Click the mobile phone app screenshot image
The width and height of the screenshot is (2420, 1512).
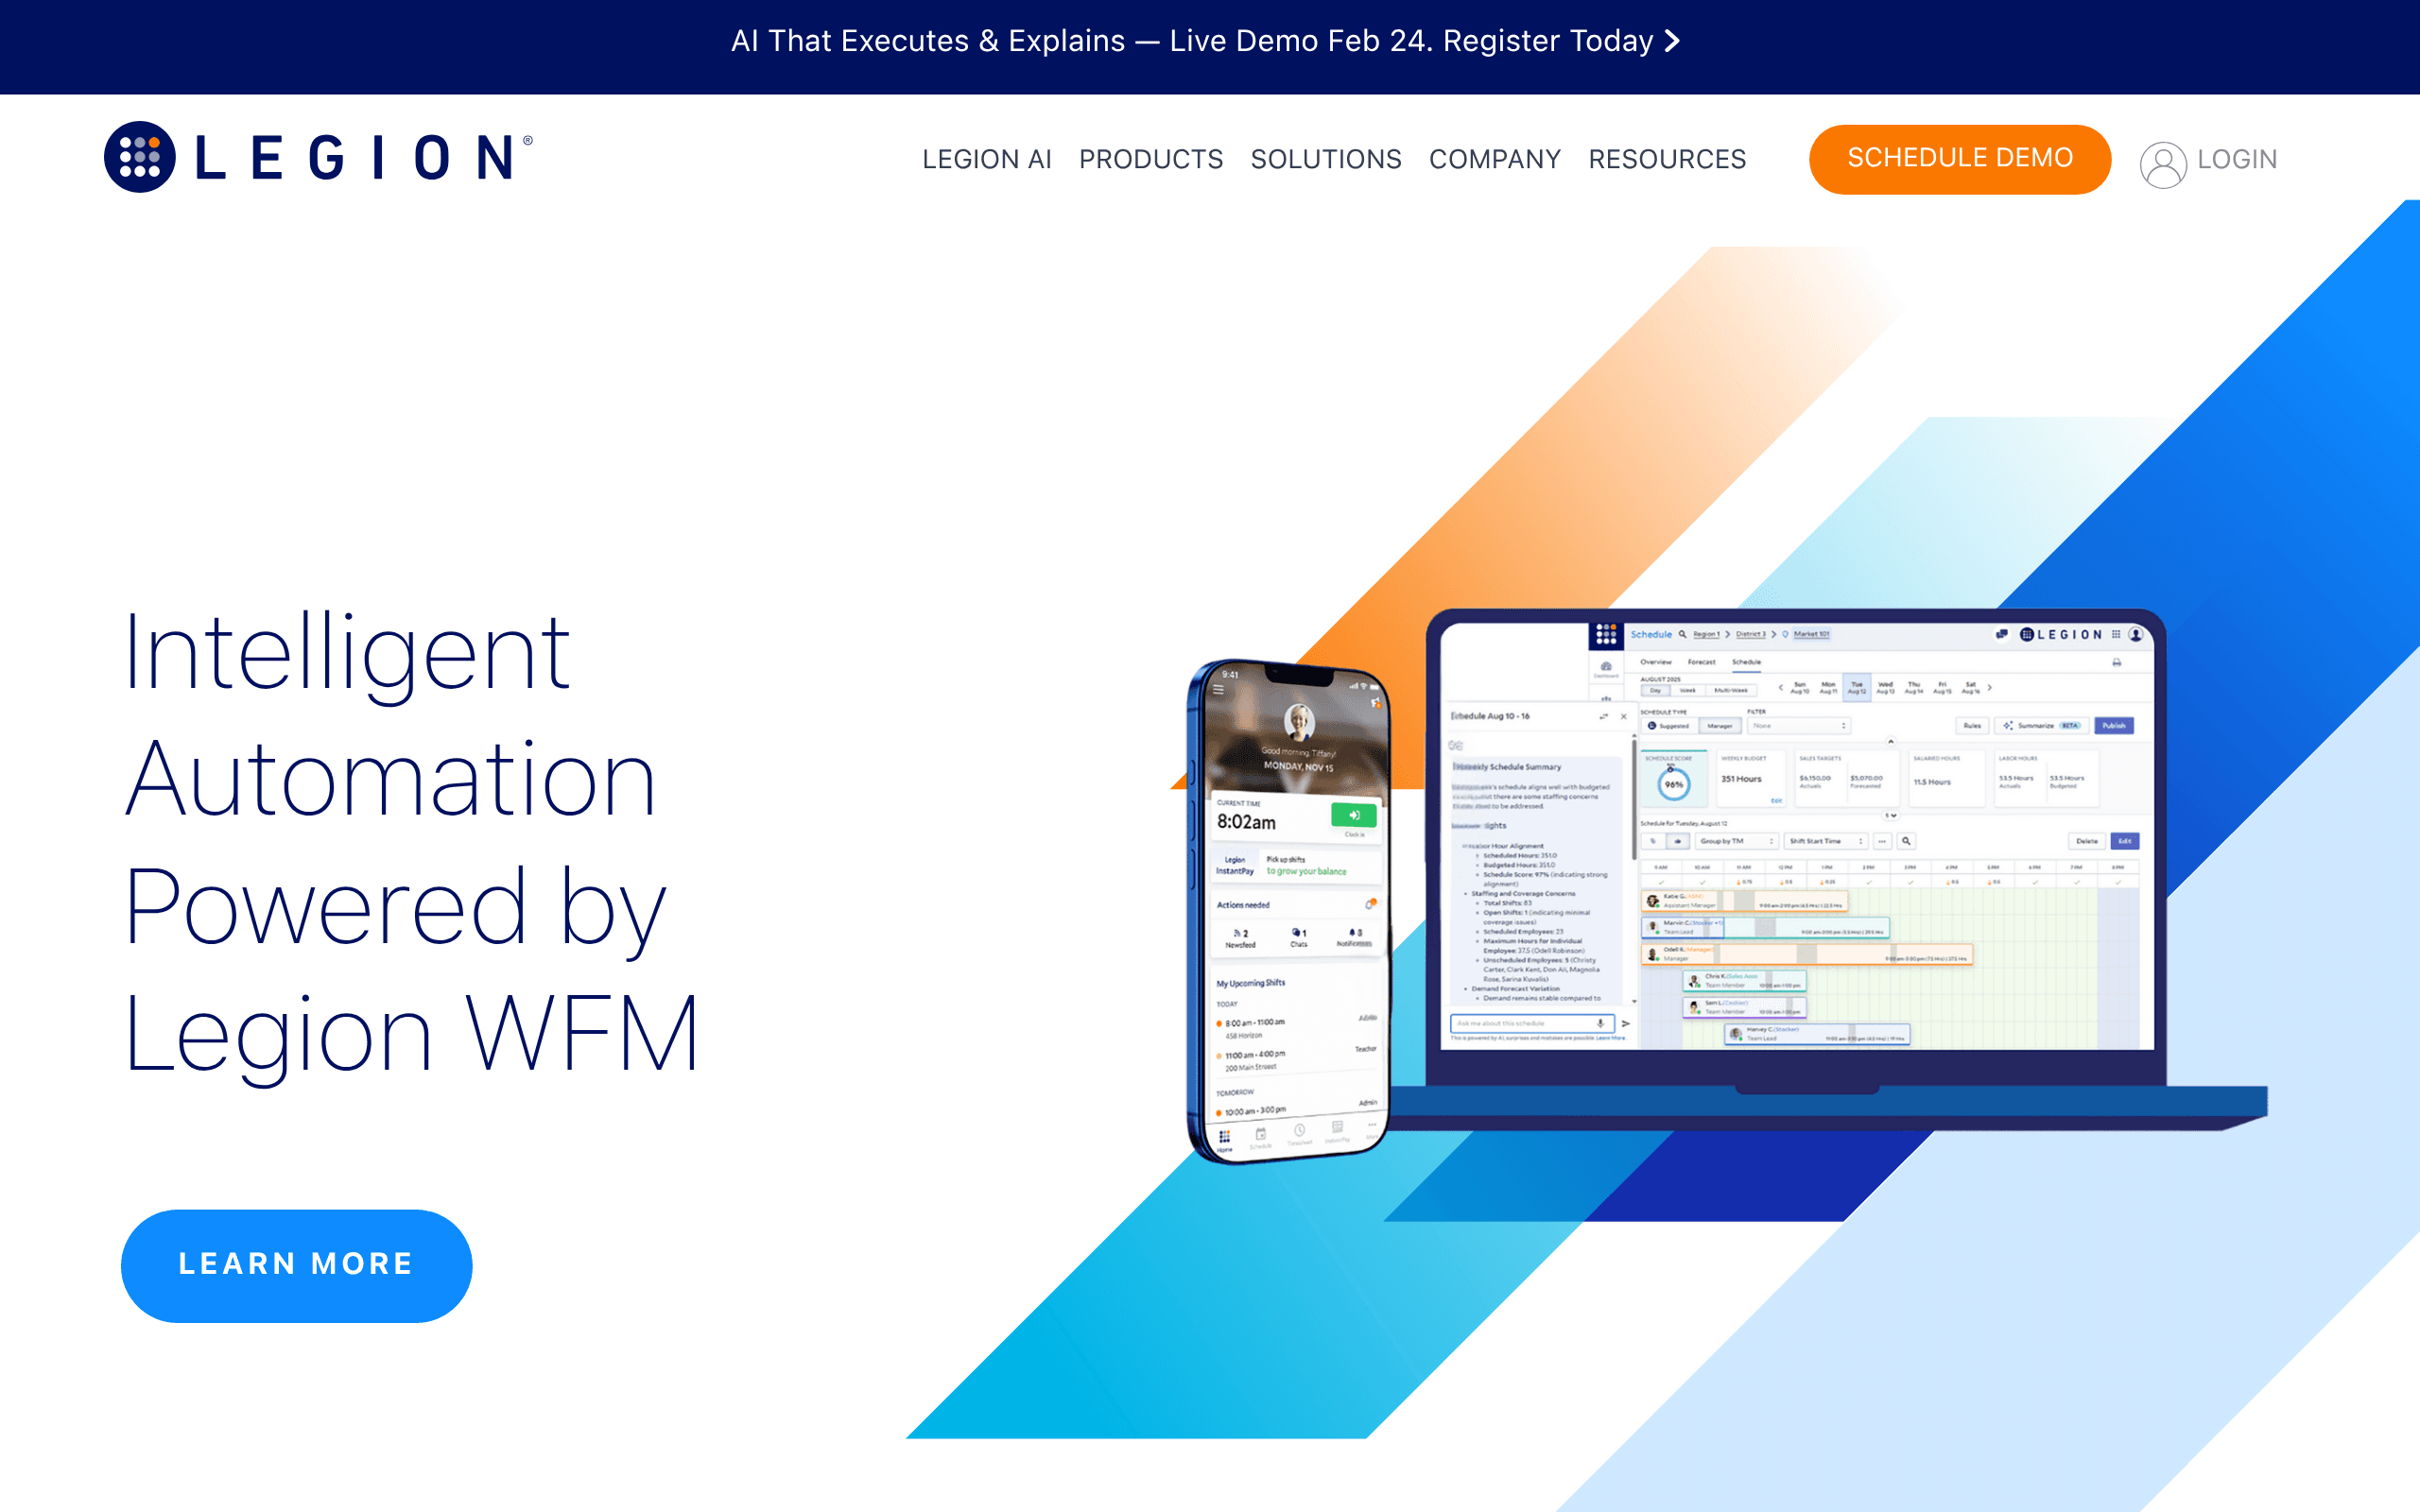coord(1288,911)
